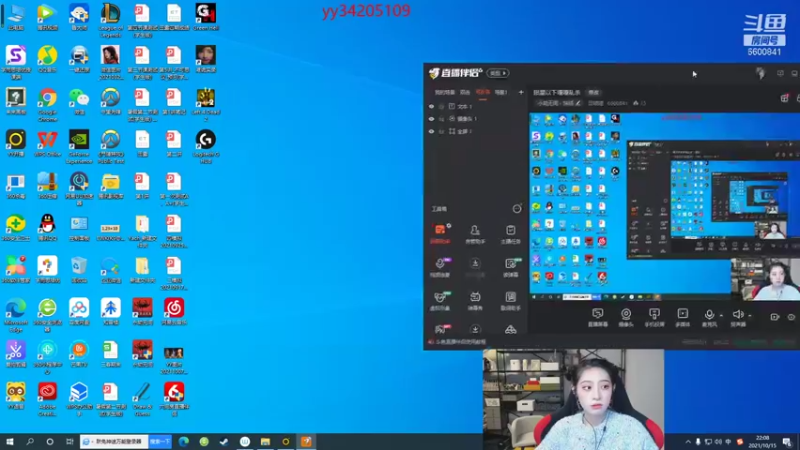Screen dimensions: 800x450
Task: Hide the 全屏 1 layer with its eye icon
Action: tap(432, 132)
